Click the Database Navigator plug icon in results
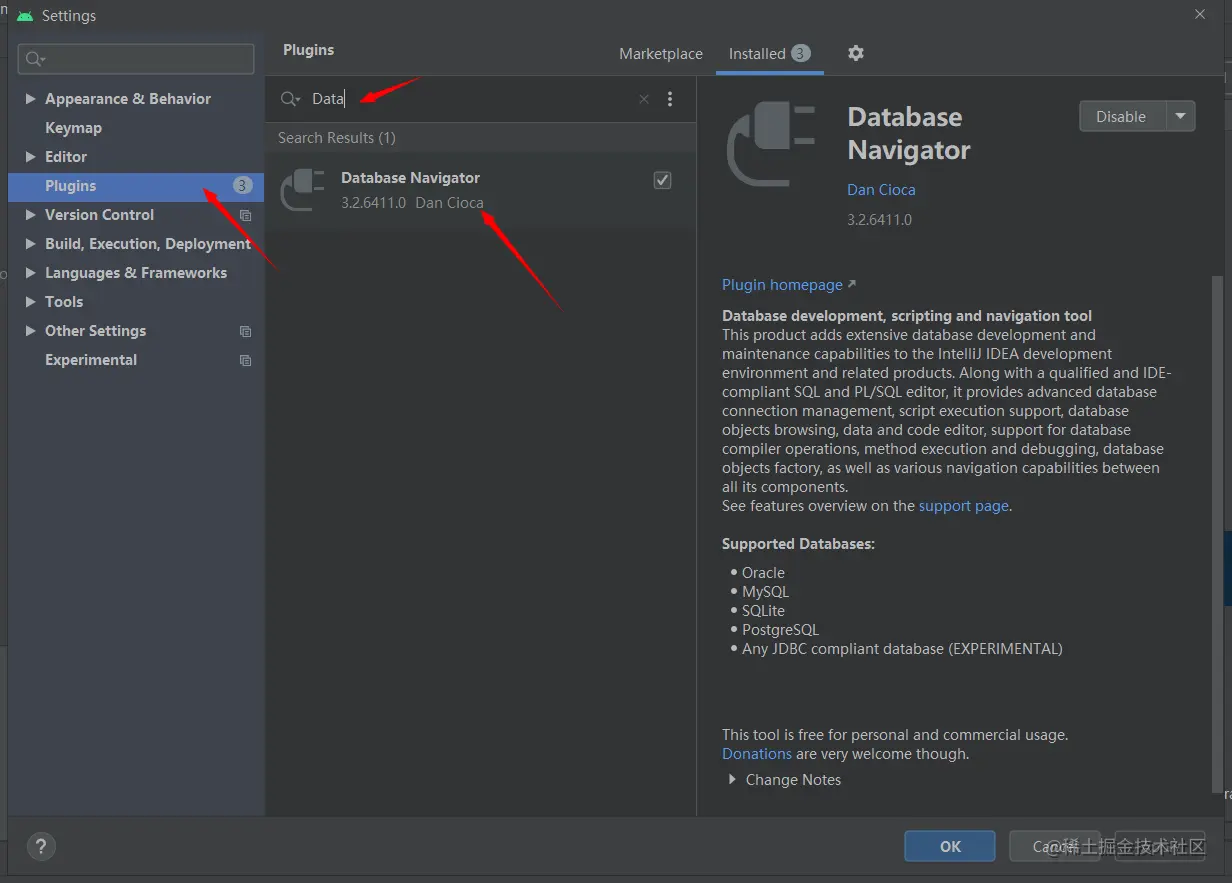This screenshot has height=883, width=1232. click(303, 189)
